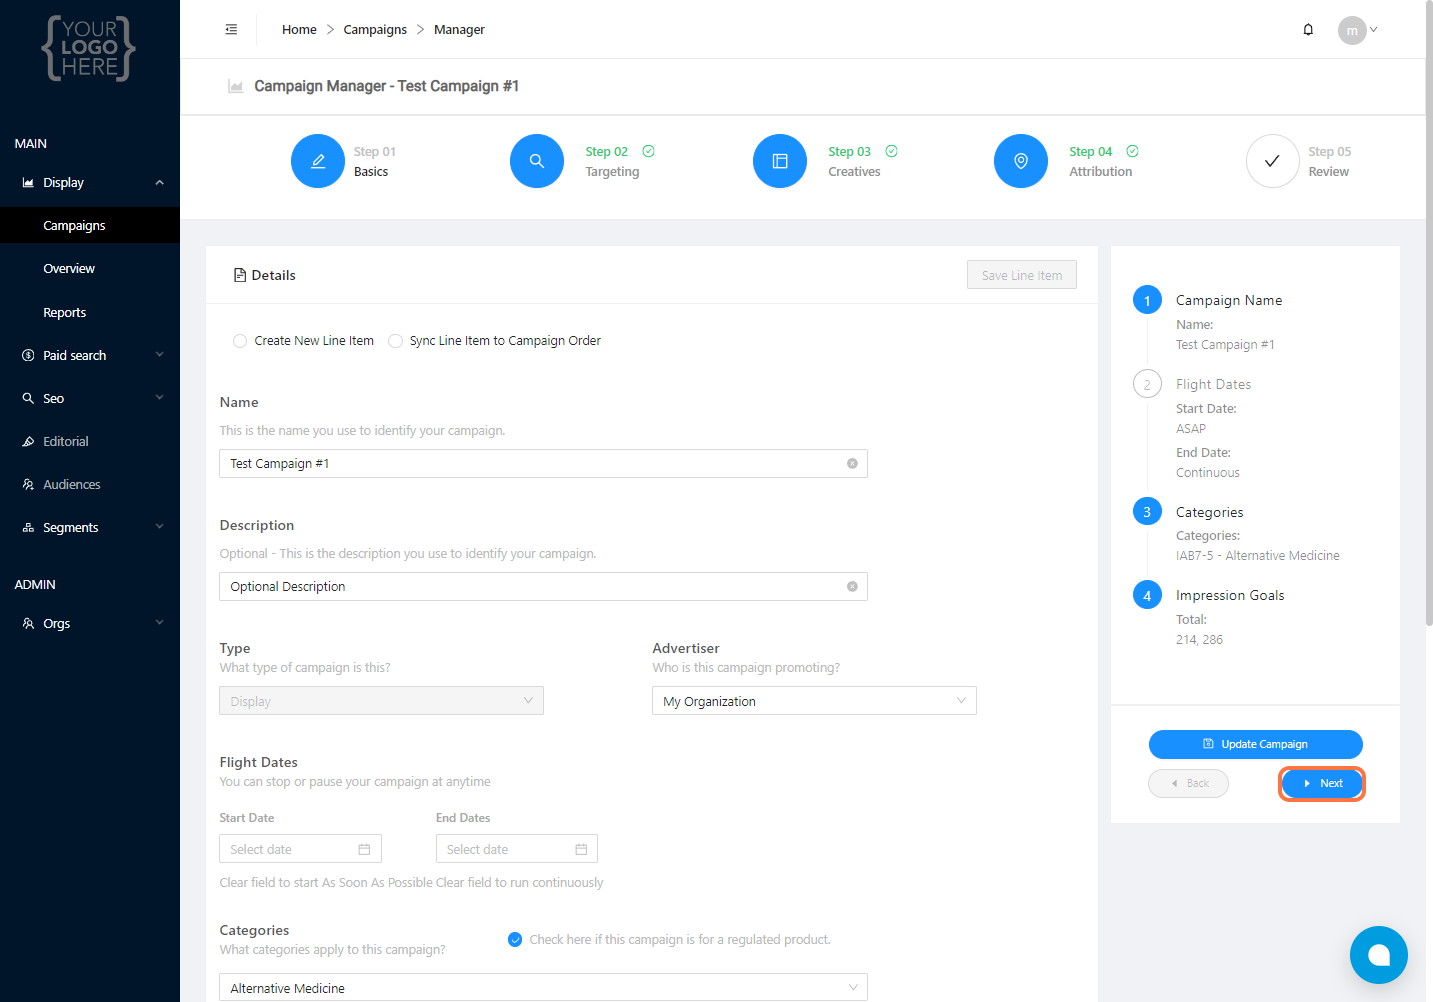Expand the Segments submenu chevron
1433x1002 pixels.
[x=159, y=527]
